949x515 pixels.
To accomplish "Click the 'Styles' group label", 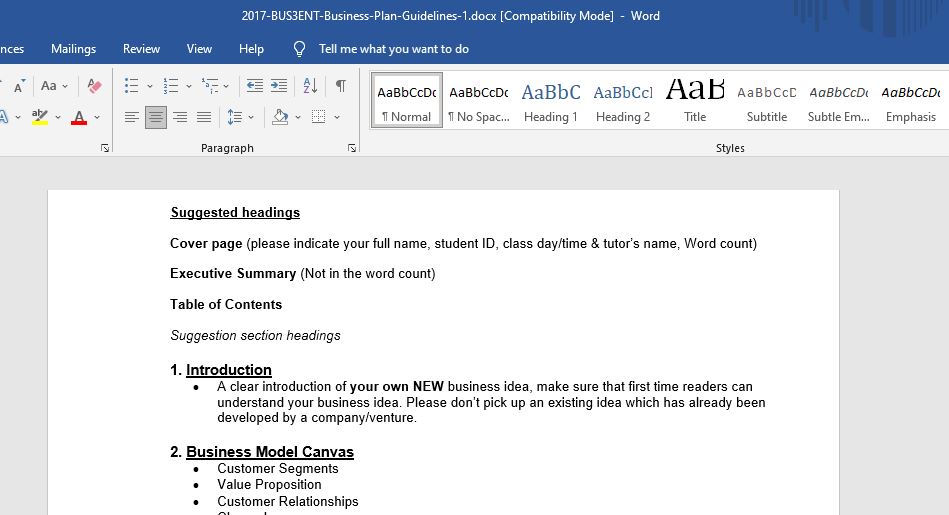I will [730, 148].
